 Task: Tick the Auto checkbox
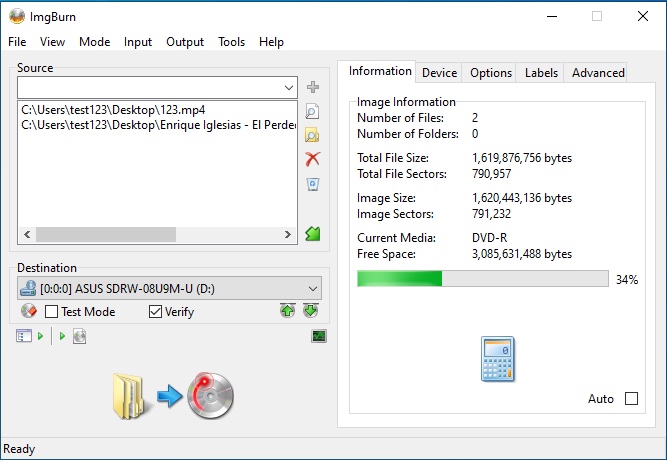tap(631, 399)
